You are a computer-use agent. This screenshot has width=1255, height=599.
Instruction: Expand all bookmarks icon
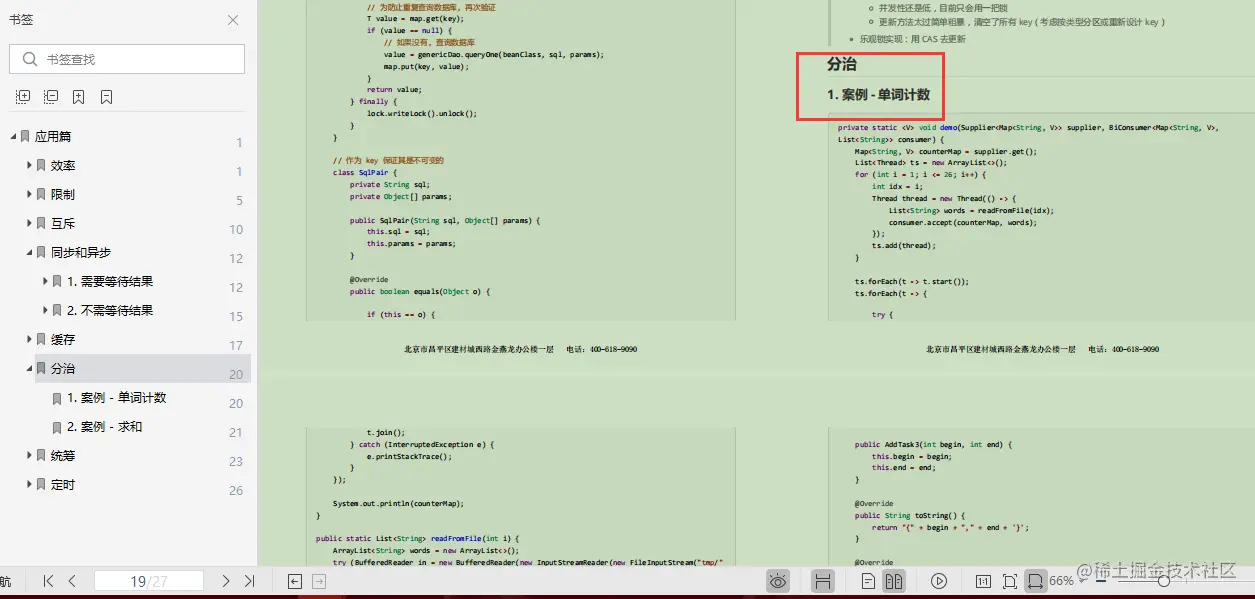click(23, 97)
